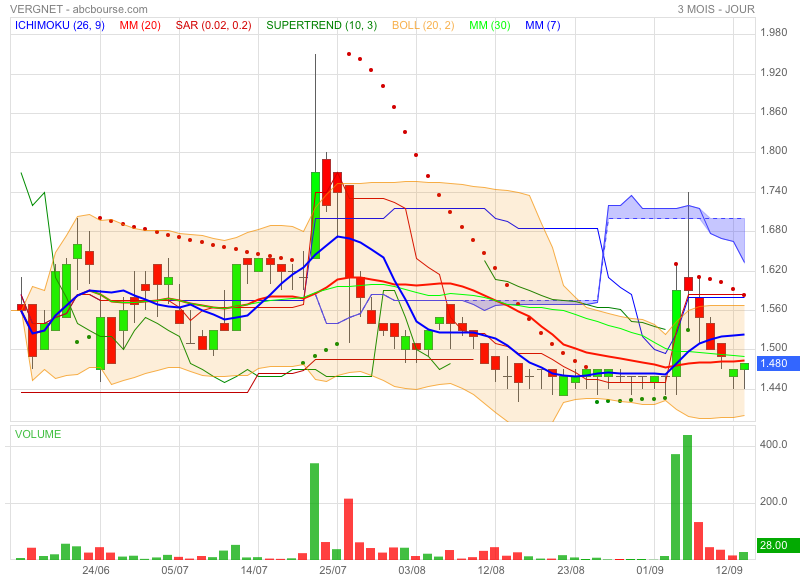
Task: Click the VOLUME panel label
Action: click(x=38, y=434)
